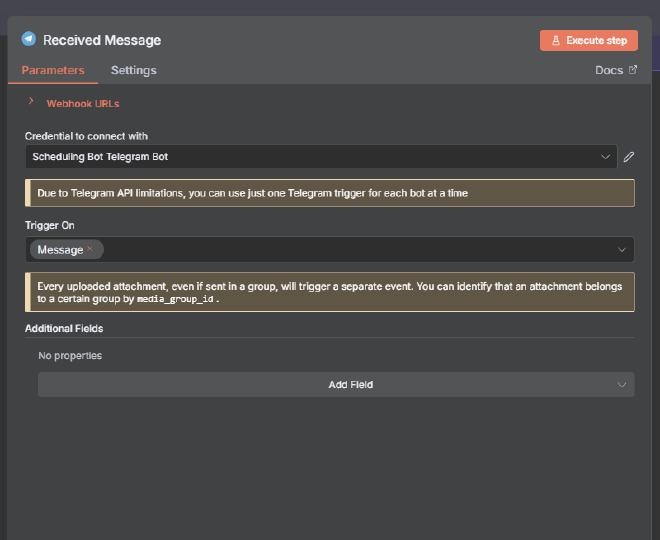Click the pencil icon to edit credential
This screenshot has height=540, width=660.
(629, 157)
